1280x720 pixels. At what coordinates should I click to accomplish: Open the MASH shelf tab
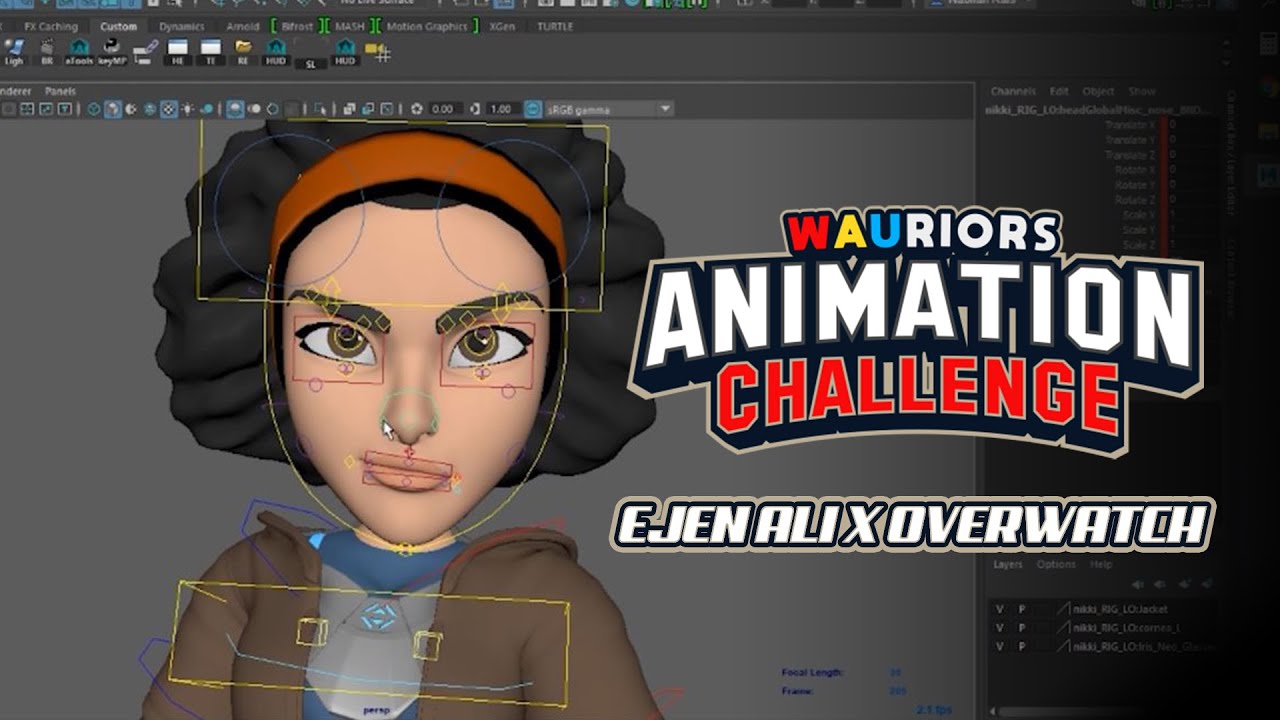(x=350, y=26)
